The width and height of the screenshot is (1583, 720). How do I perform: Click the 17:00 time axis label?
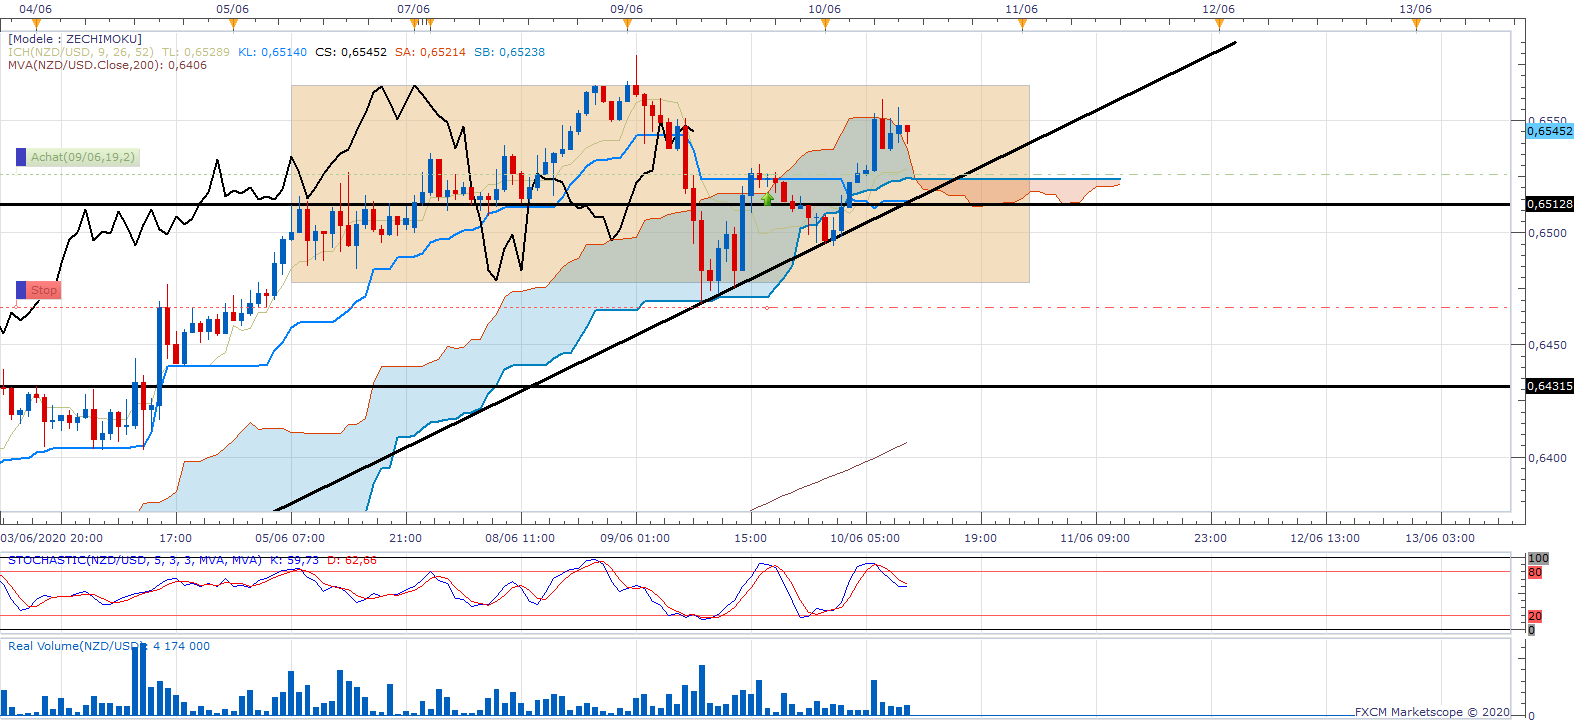point(176,538)
